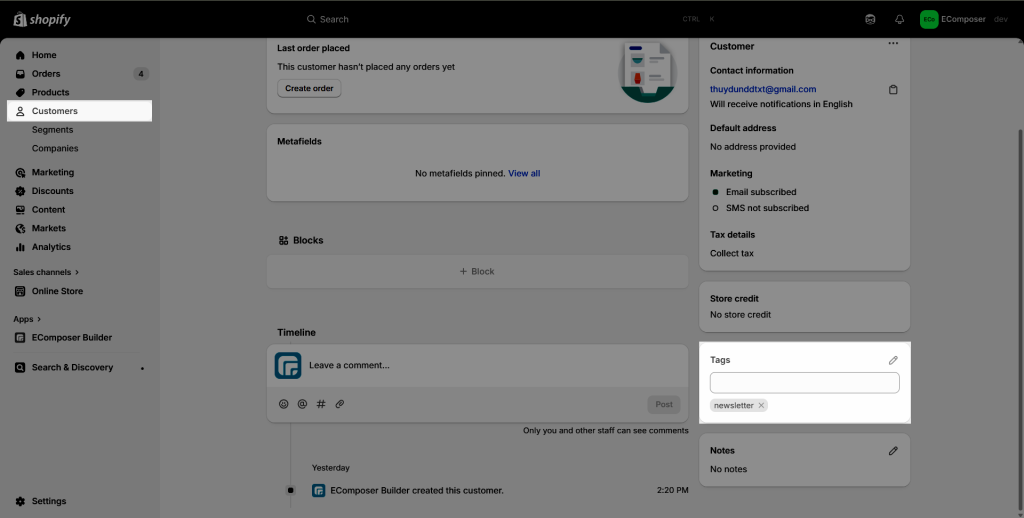
Task: Open Settings at sidebar bottom
Action: [x=48, y=501]
